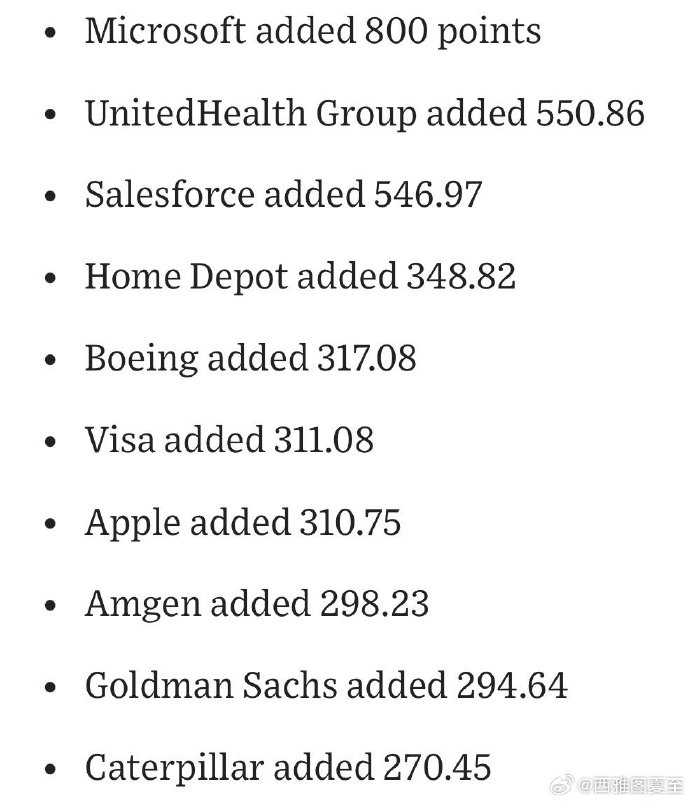Click the bullet before Goldman Sachs
This screenshot has height=801, width=690.
click(50, 687)
